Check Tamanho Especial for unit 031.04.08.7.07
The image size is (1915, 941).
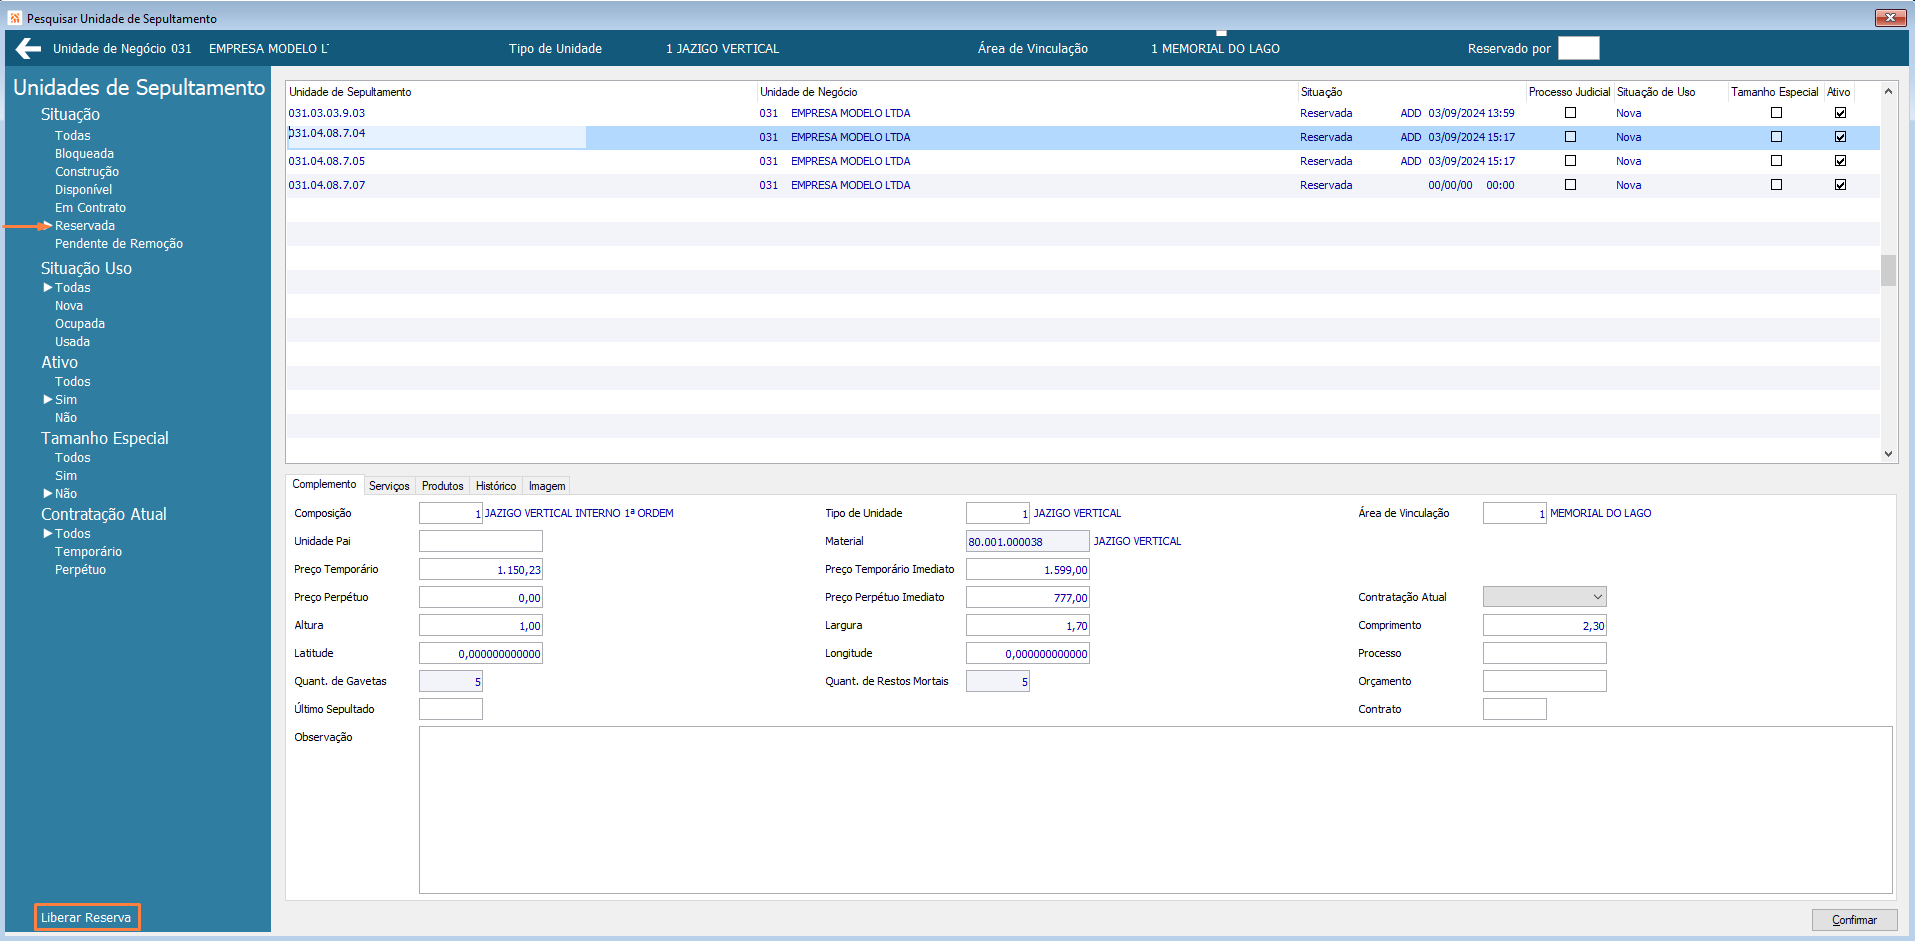click(1776, 185)
